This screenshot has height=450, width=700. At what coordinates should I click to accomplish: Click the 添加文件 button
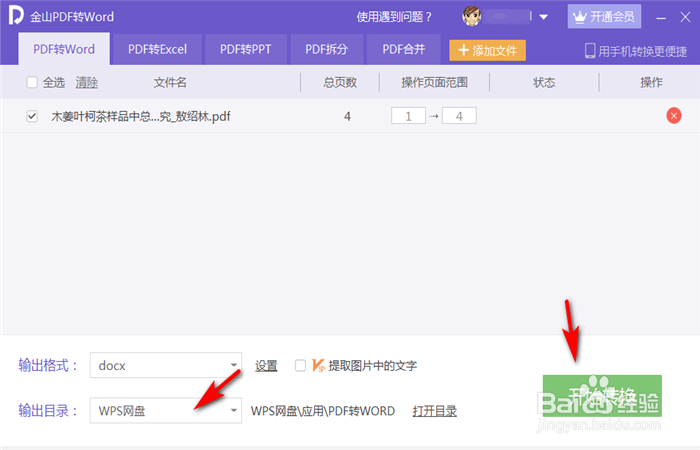click(x=488, y=50)
